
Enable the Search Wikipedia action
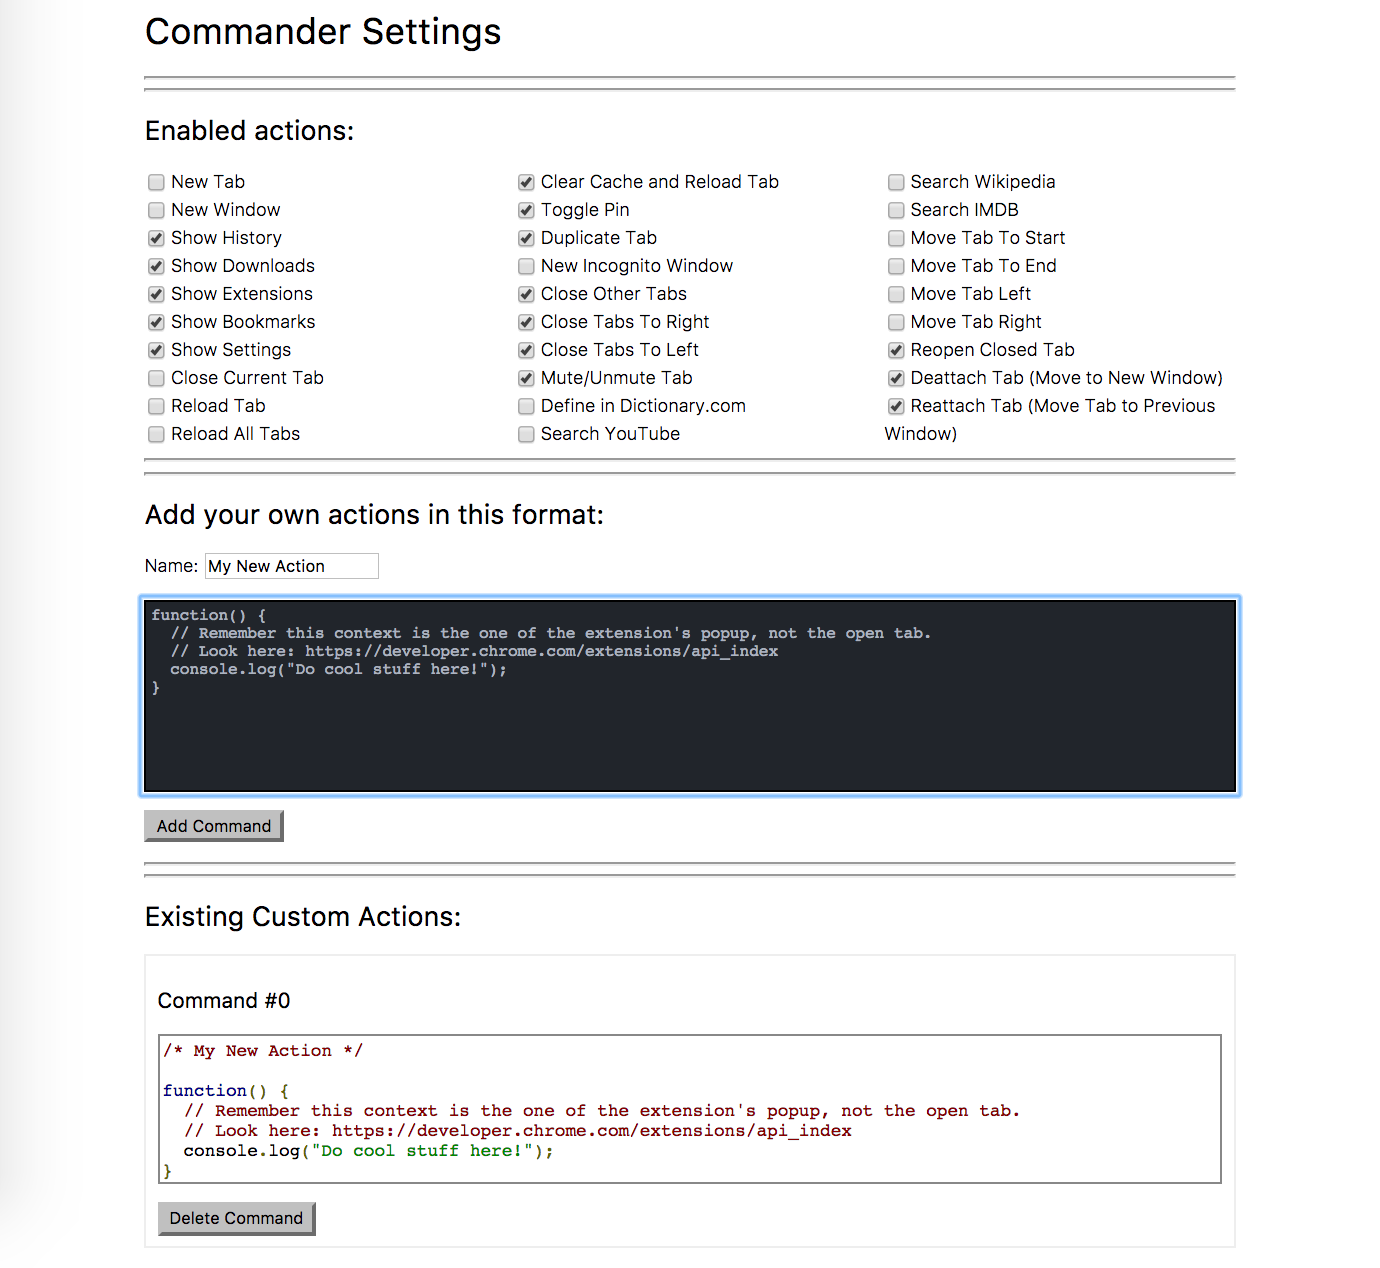896,182
